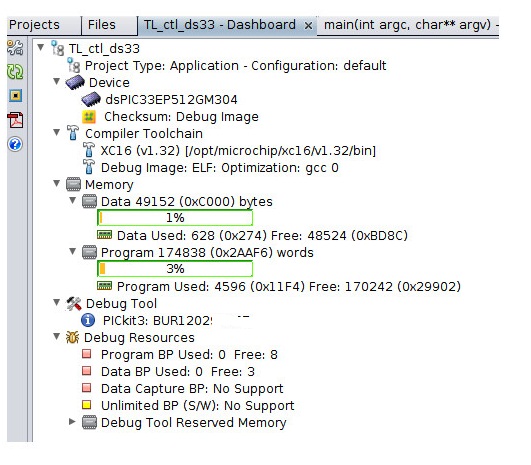The width and height of the screenshot is (531, 465).
Task: Click the Program 174838 words memory icon
Action: coord(89,252)
